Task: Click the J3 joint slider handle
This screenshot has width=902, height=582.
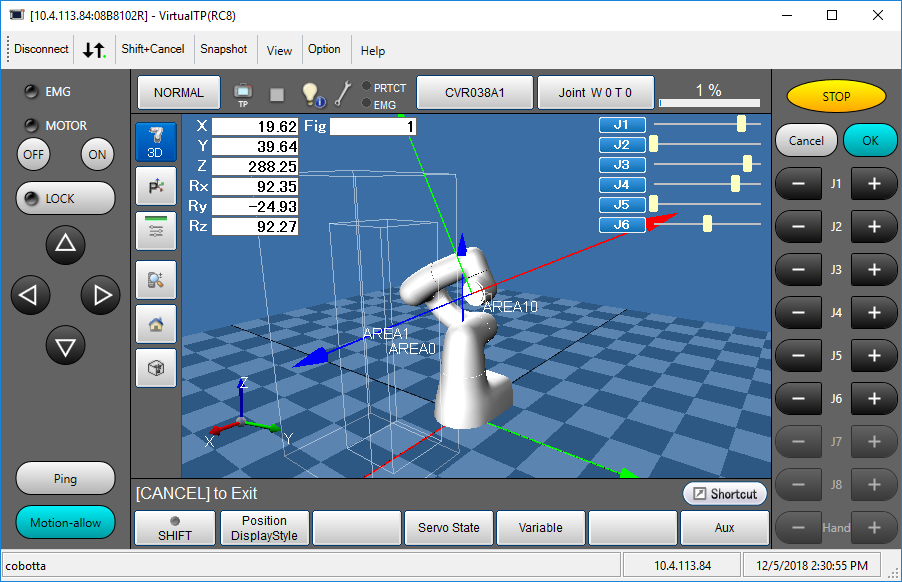Action: [x=747, y=164]
